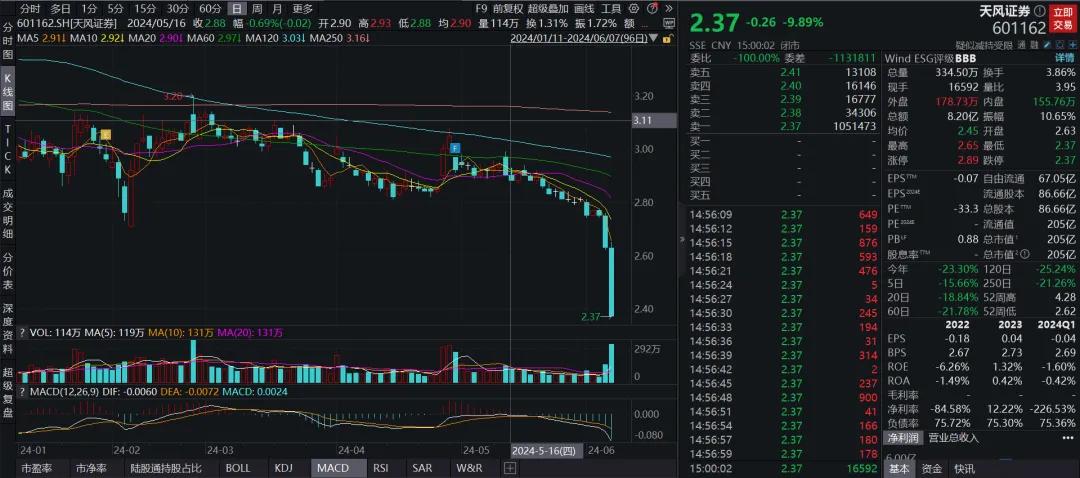Image resolution: width=1080 pixels, height=478 pixels.
Task: Select the 分时 period
Action: tap(29, 9)
